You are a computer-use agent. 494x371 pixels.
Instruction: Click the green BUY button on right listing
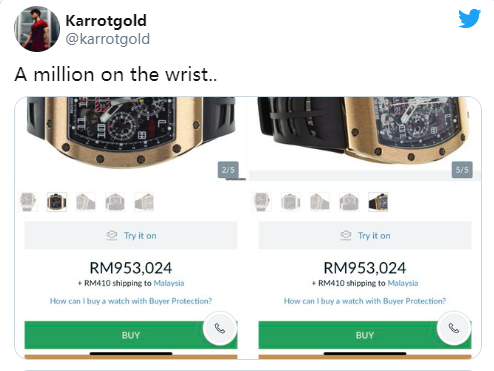click(x=365, y=335)
